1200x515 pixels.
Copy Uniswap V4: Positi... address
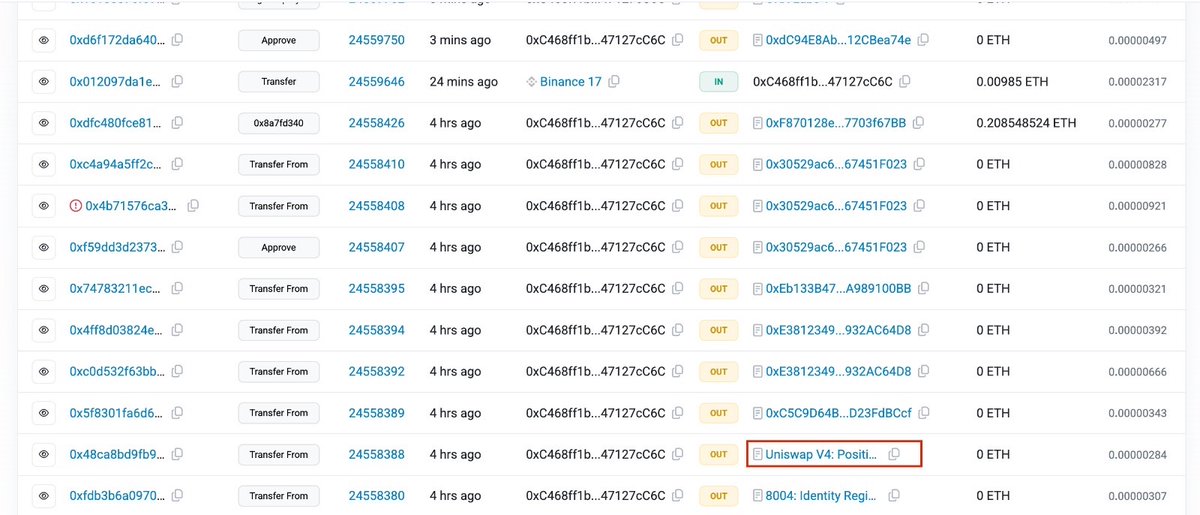[x=894, y=454]
